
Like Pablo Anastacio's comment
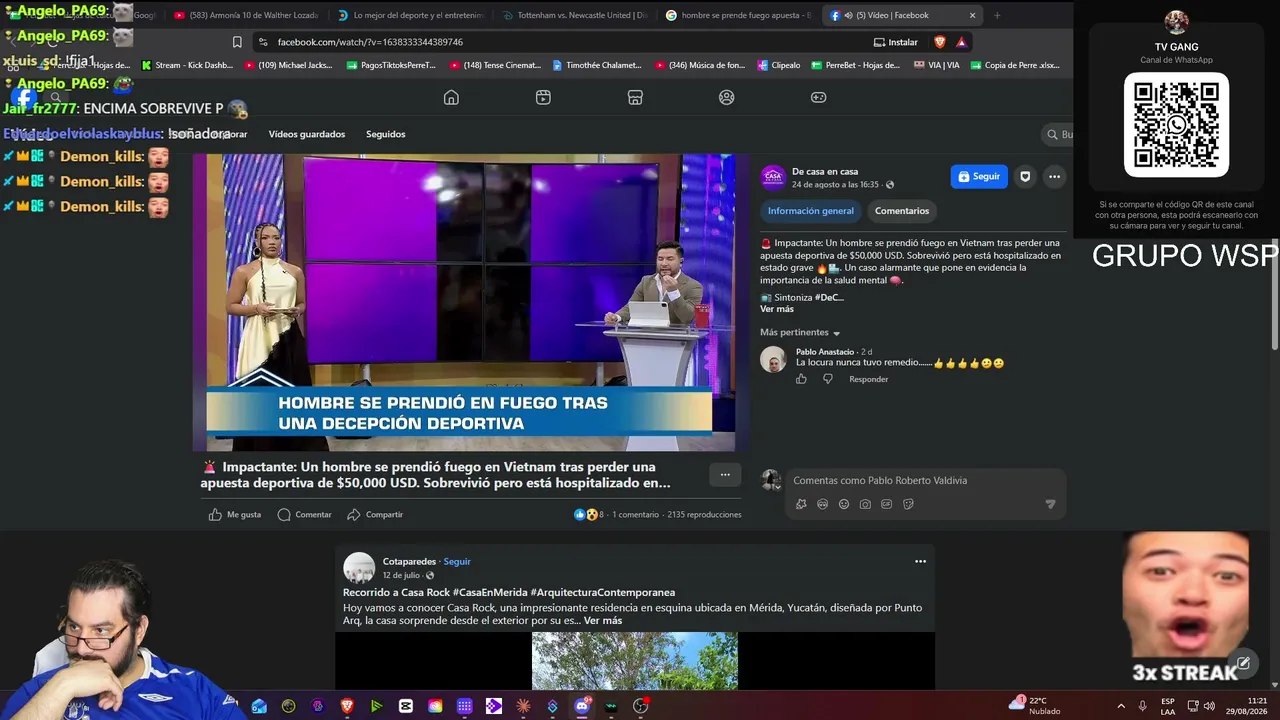[x=801, y=379]
